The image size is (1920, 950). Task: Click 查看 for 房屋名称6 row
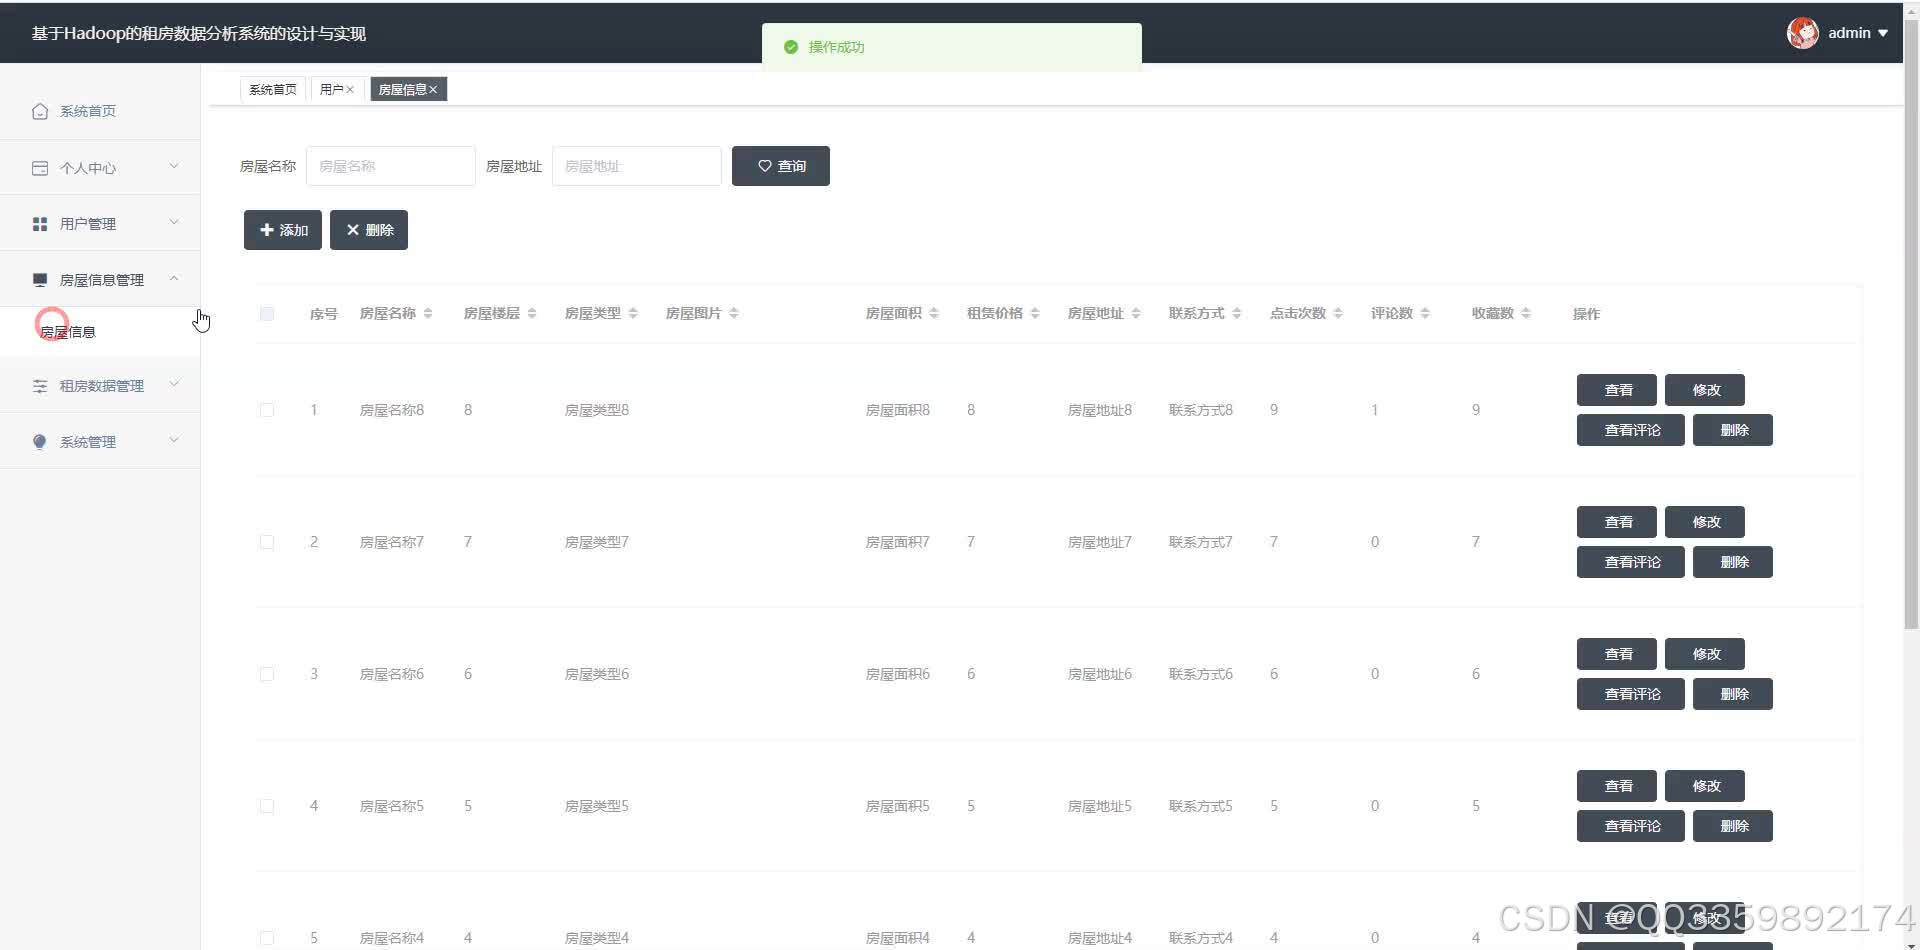pos(1617,654)
